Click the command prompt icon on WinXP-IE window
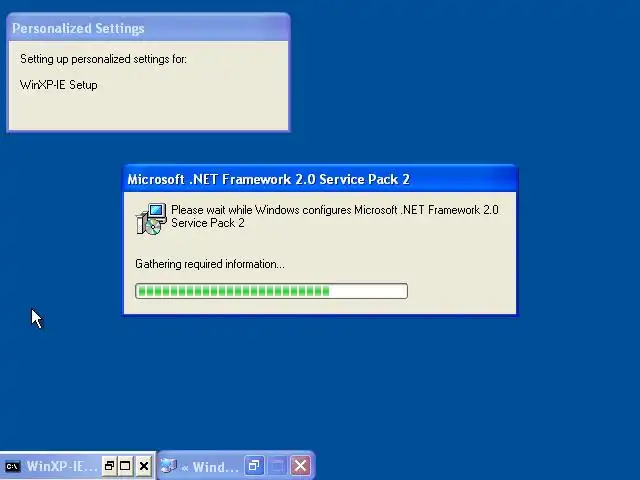640x480 pixels. tap(12, 466)
